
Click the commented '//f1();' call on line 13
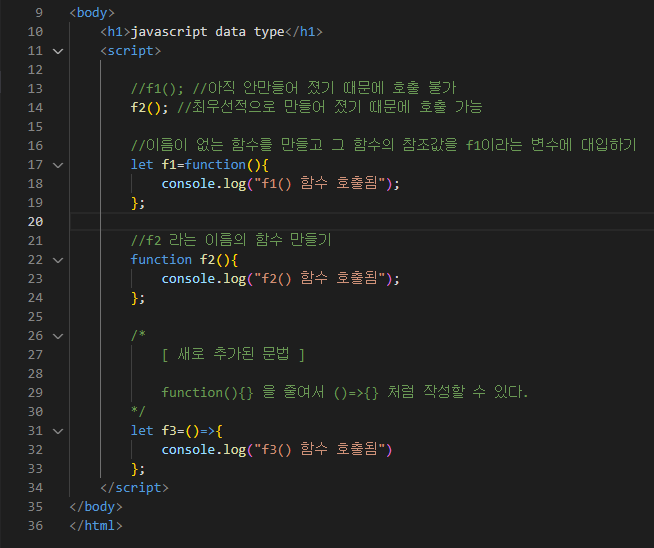(x=157, y=89)
